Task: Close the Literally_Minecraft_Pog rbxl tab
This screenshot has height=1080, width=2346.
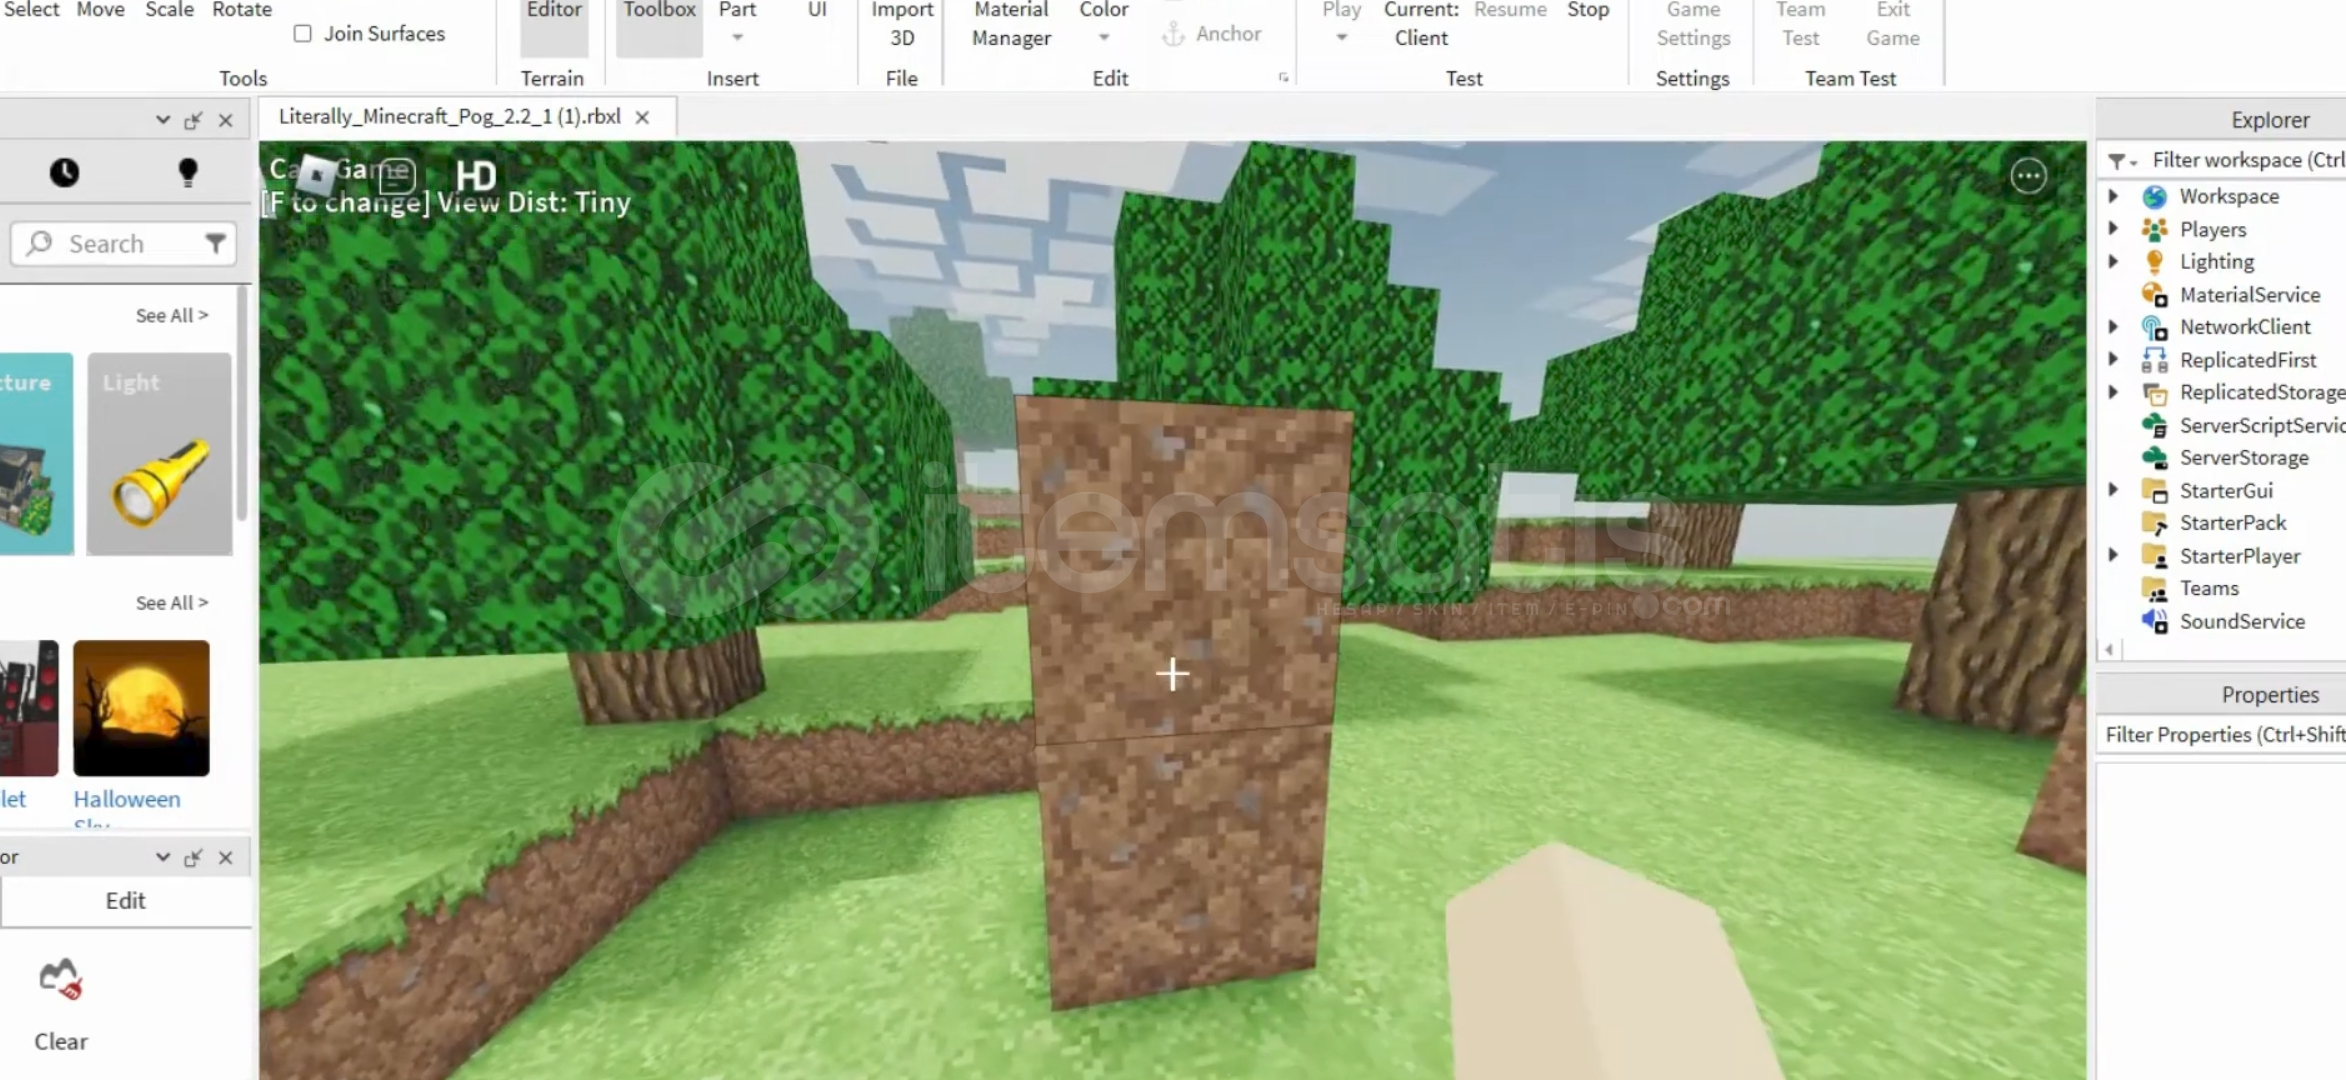Action: (x=642, y=117)
